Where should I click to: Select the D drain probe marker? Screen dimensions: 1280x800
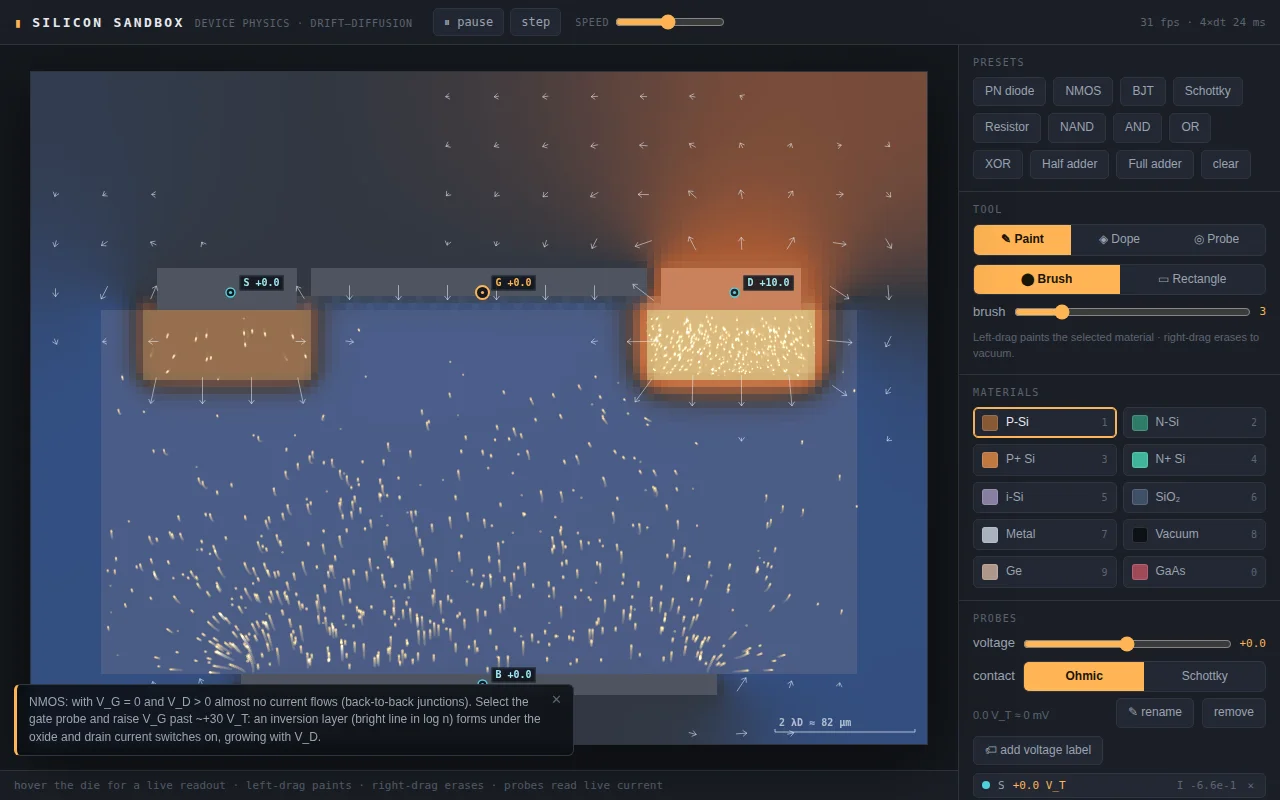pyautogui.click(x=734, y=293)
